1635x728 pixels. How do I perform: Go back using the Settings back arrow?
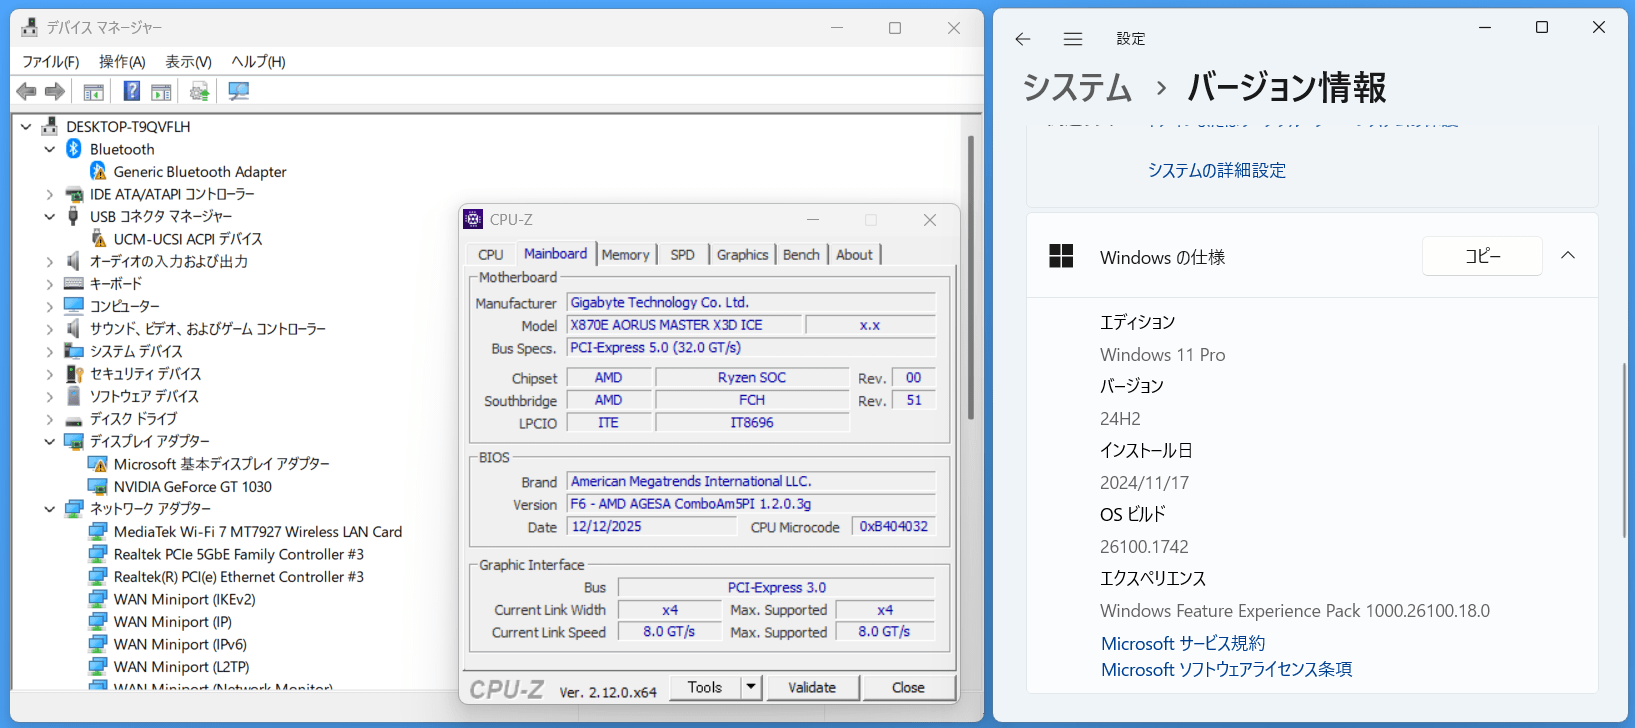pyautogui.click(x=1022, y=39)
